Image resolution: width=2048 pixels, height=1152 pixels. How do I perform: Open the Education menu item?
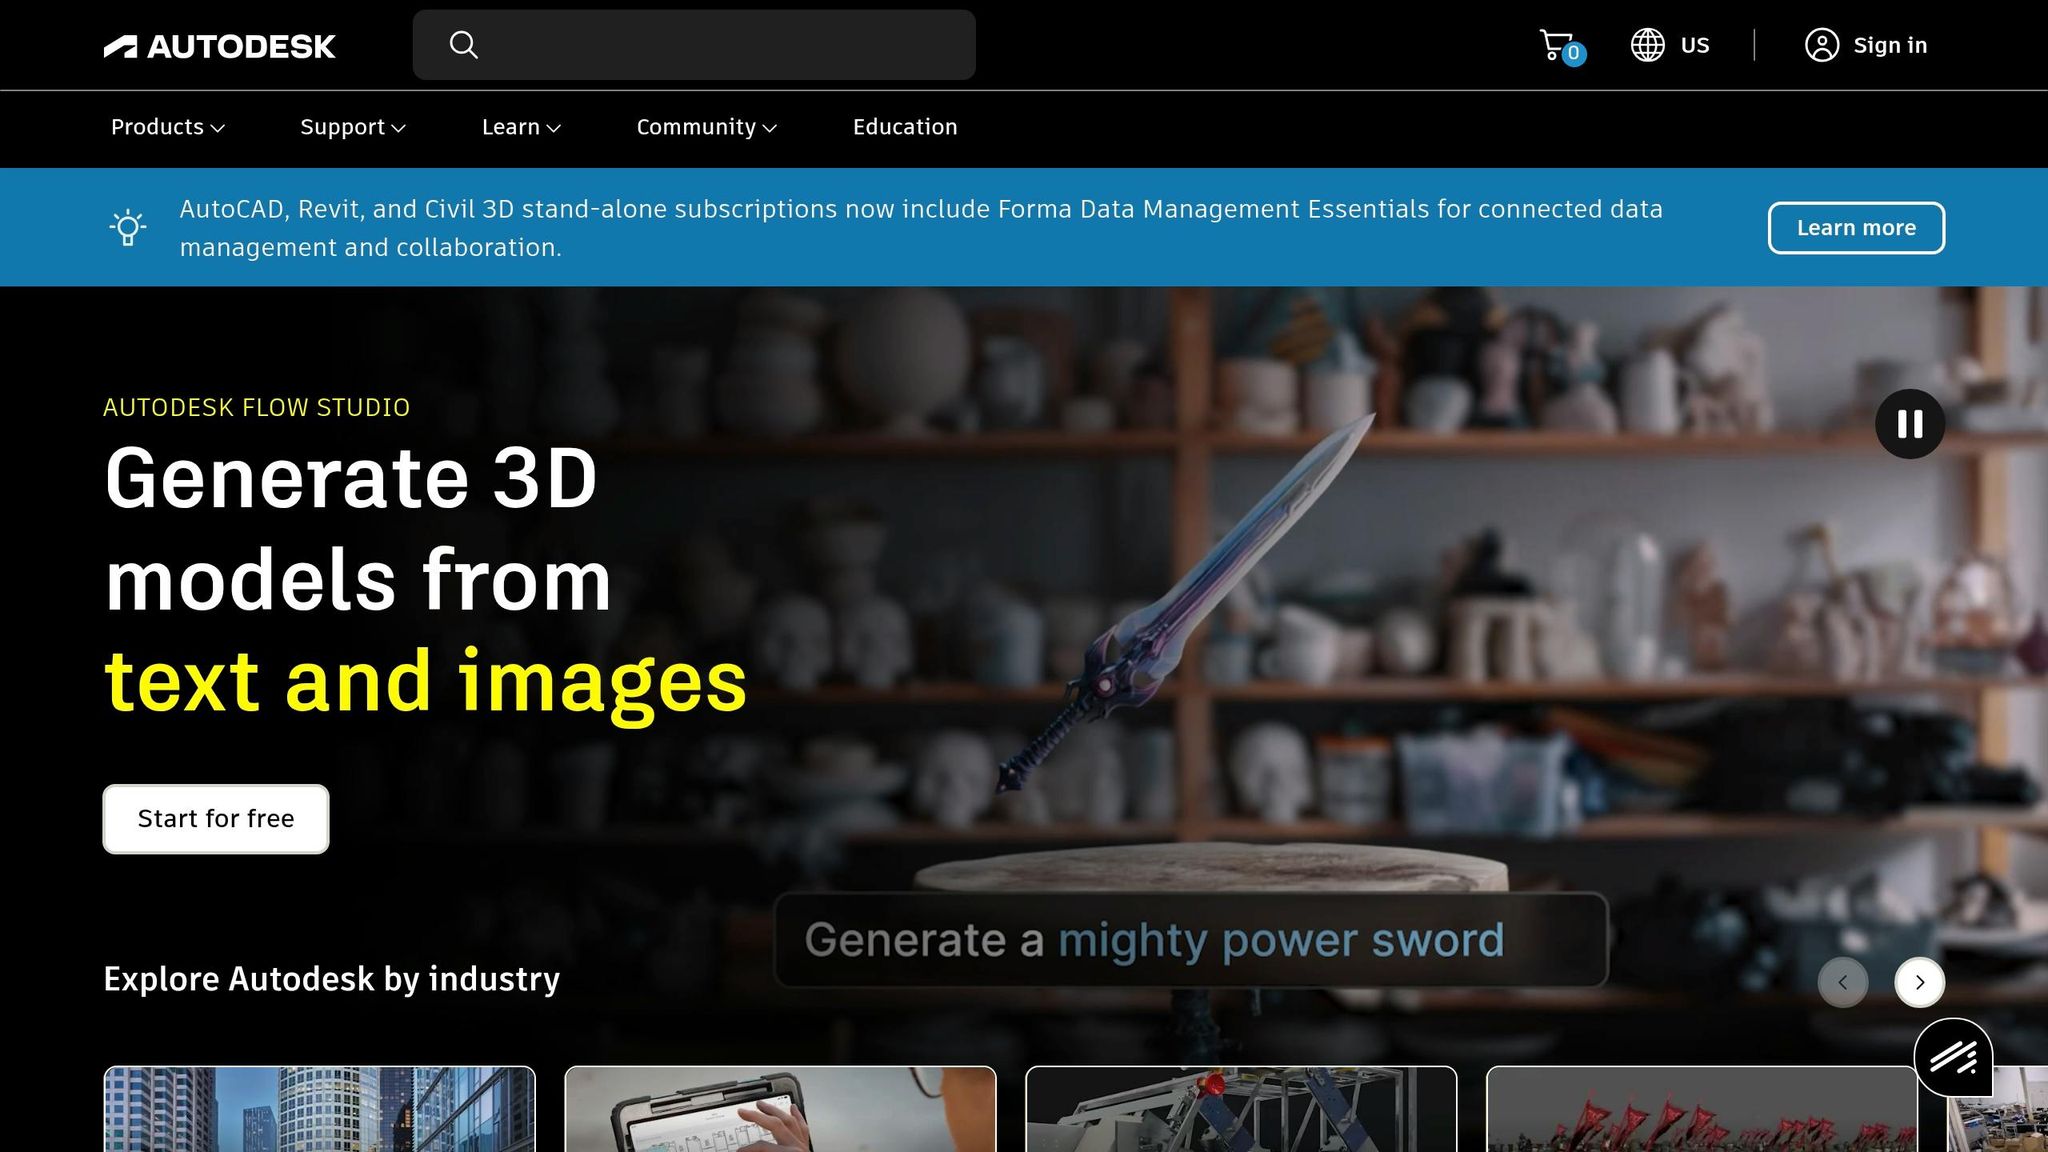tap(904, 127)
